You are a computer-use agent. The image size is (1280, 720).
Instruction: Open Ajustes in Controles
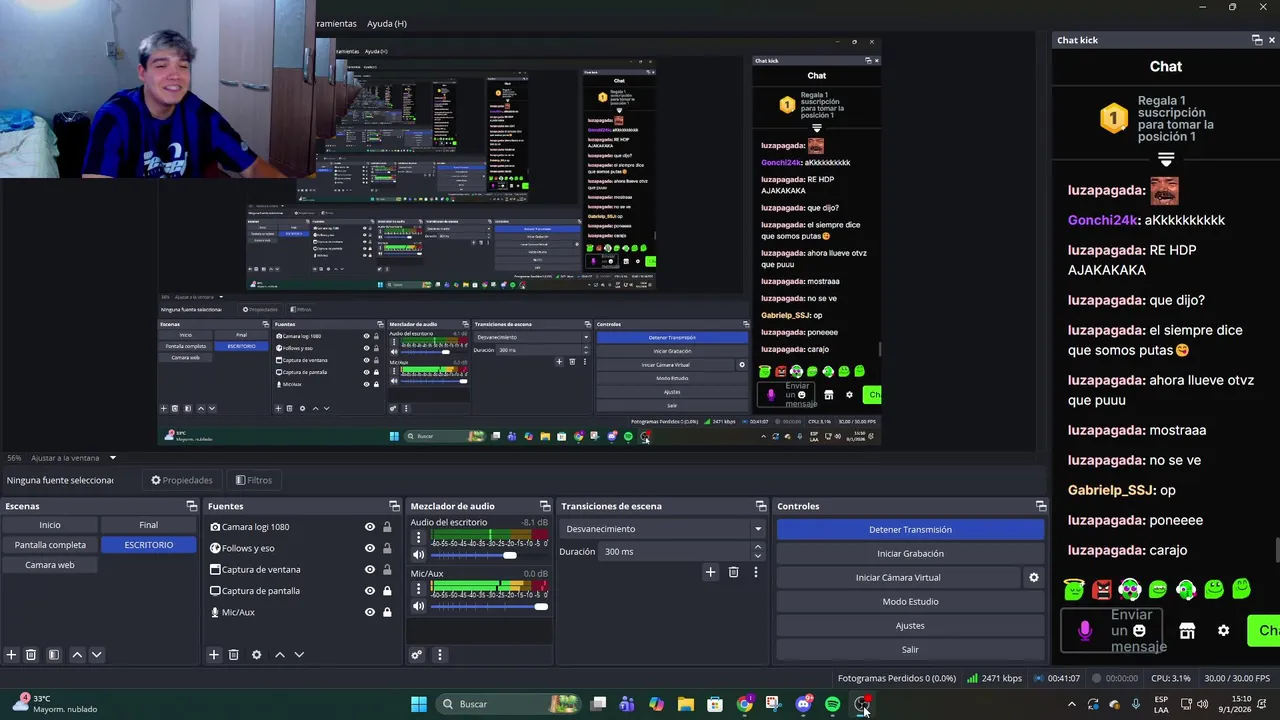click(910, 625)
